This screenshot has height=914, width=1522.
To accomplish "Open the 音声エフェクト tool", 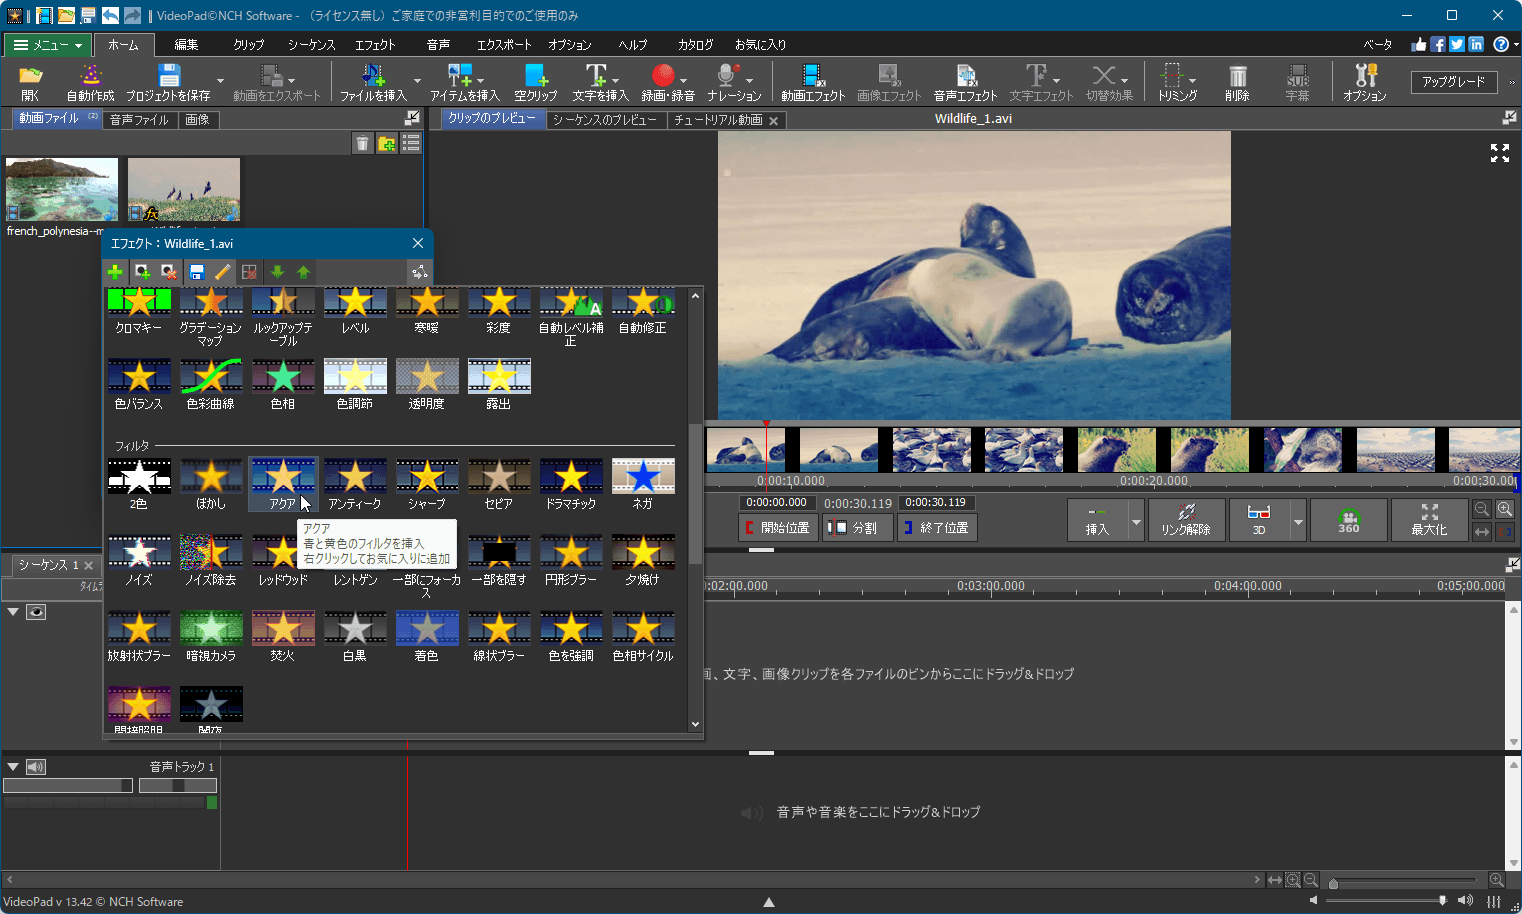I will [x=965, y=82].
